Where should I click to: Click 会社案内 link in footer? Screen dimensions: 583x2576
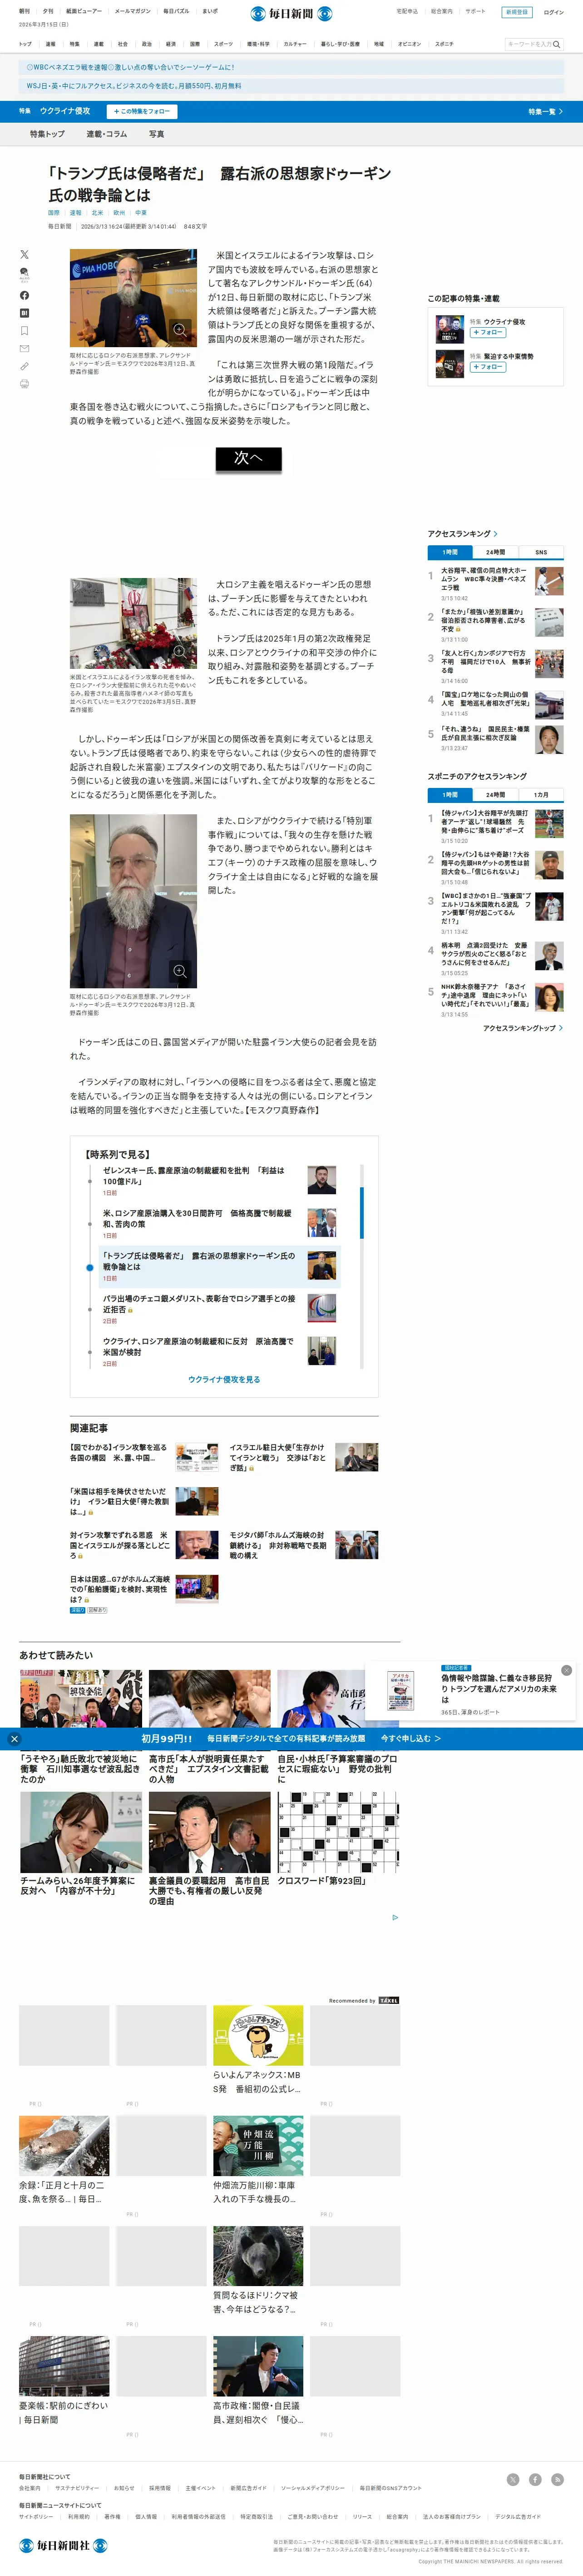tap(30, 2488)
